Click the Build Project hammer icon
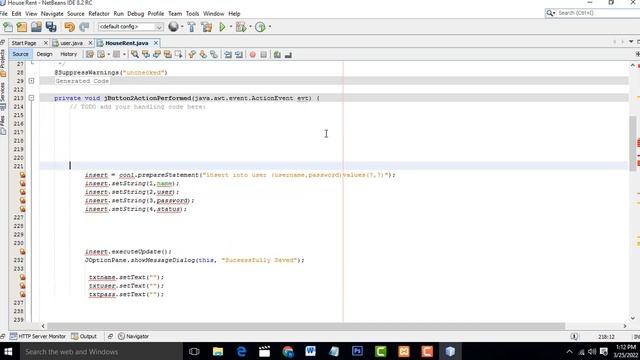640x360 pixels. [x=191, y=27]
